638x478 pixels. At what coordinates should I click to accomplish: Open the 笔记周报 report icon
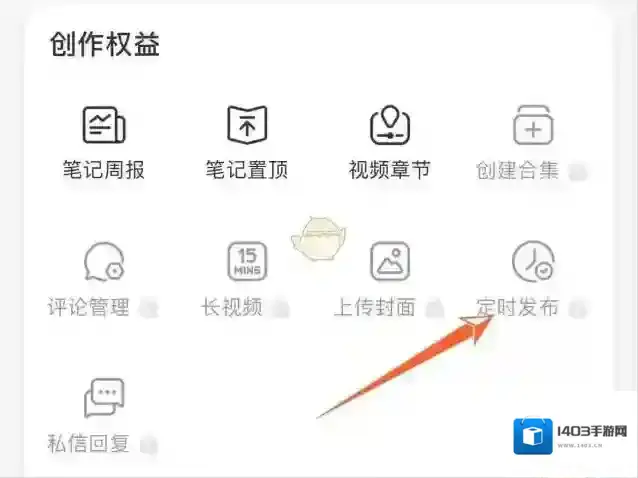click(104, 125)
